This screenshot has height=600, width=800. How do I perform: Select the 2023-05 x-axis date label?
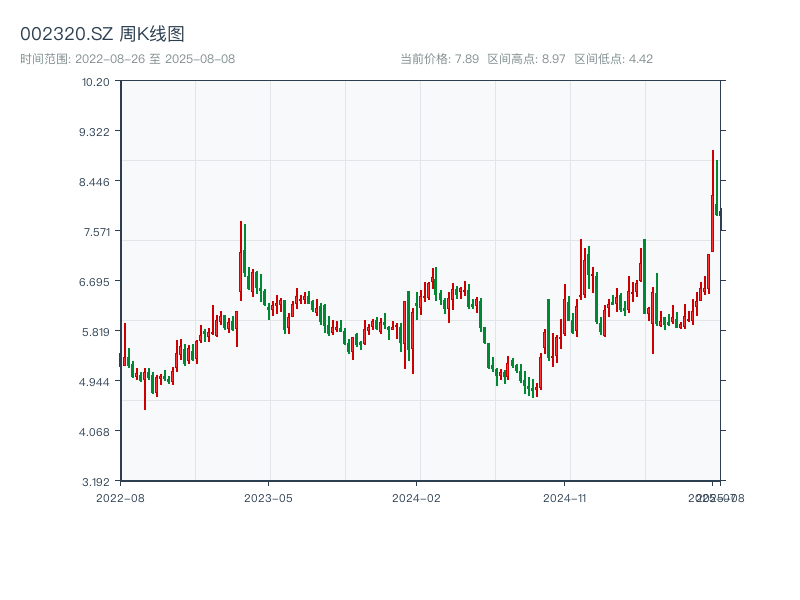[x=268, y=497]
